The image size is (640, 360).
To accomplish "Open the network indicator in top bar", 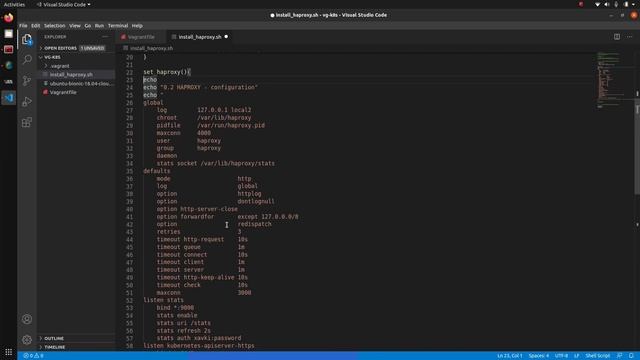I will point(597,4).
